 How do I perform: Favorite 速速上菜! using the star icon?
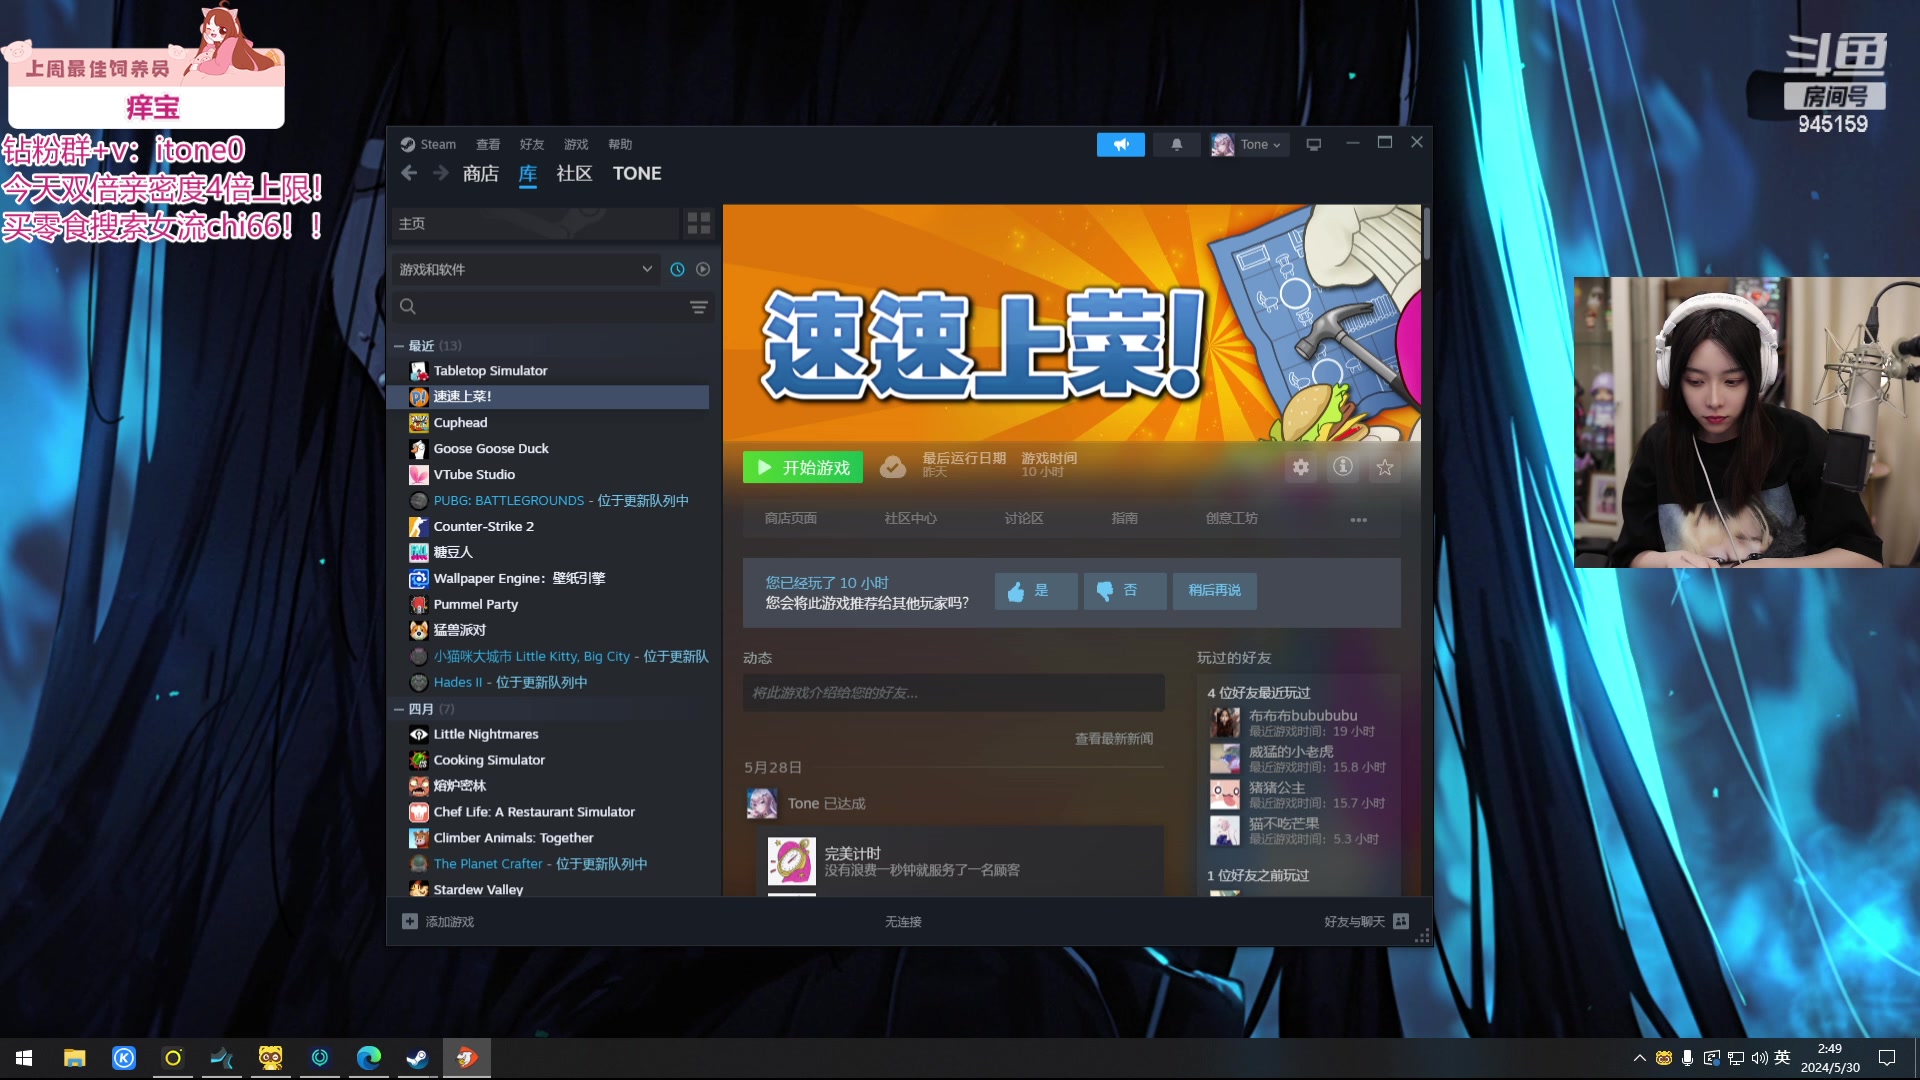pyautogui.click(x=1385, y=467)
